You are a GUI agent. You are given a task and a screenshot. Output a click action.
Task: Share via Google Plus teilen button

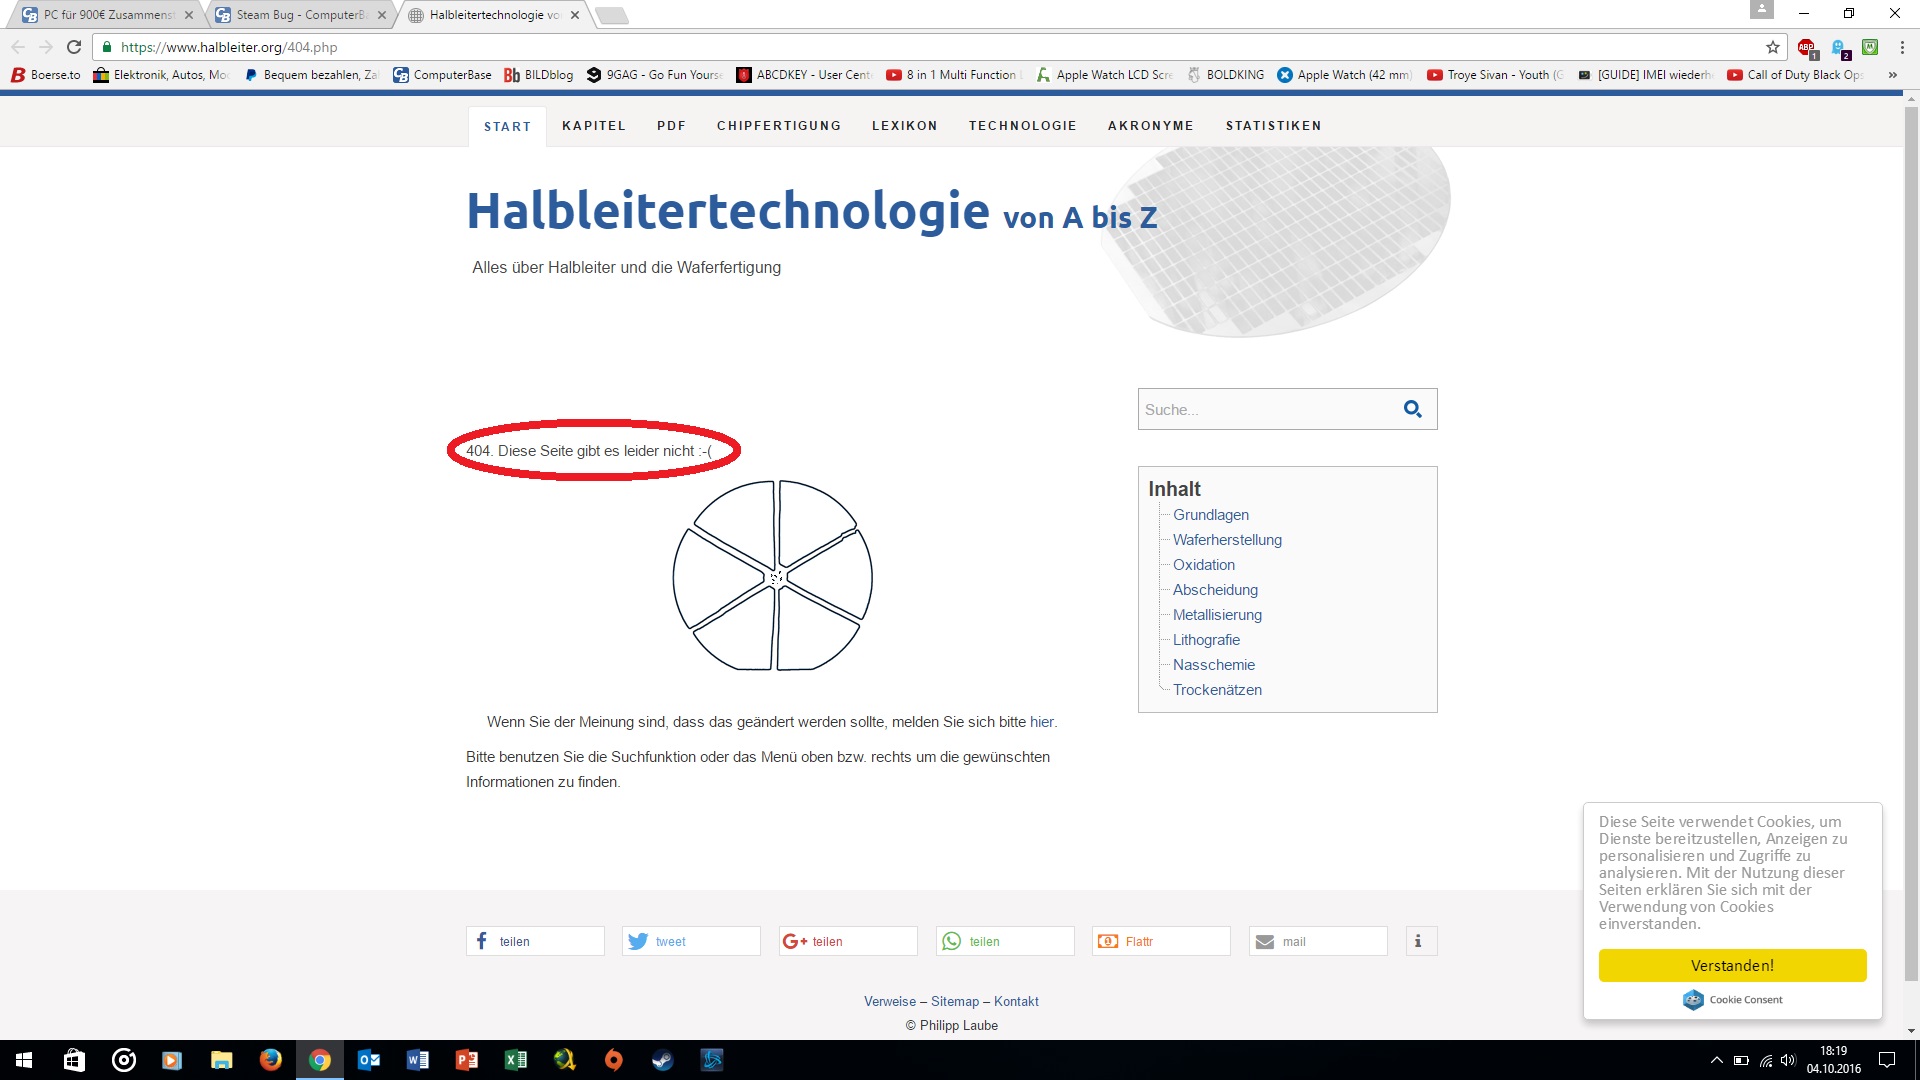point(847,941)
